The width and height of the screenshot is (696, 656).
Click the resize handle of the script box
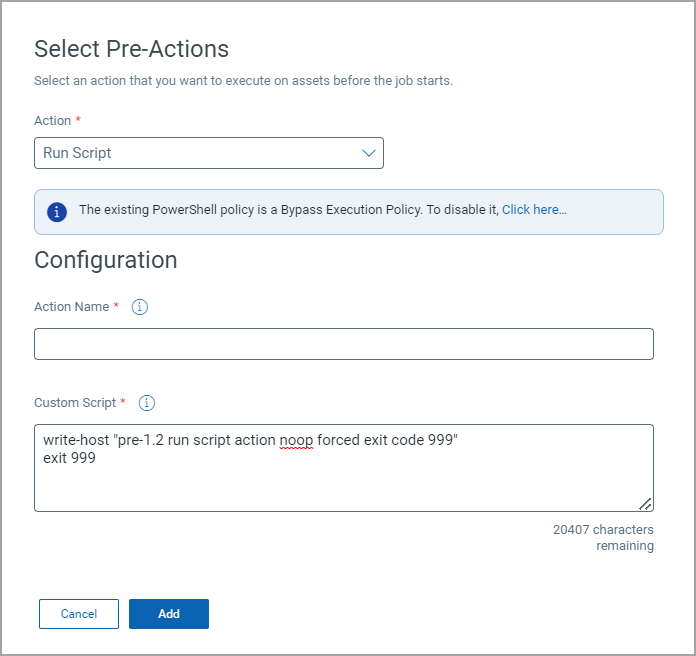tap(645, 503)
